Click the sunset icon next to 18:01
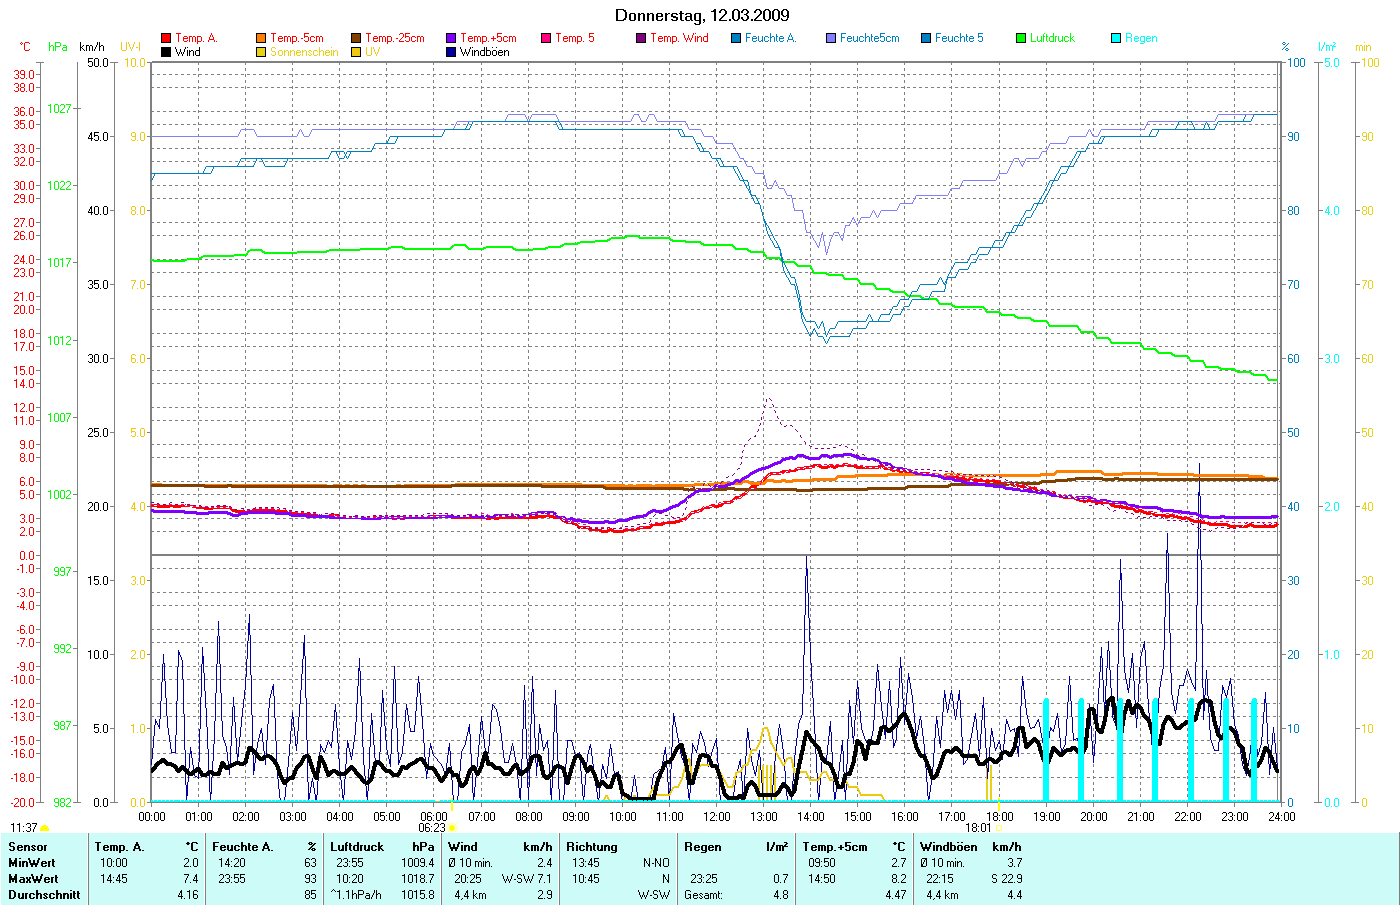Image resolution: width=1400 pixels, height=905 pixels. pyautogui.click(x=998, y=828)
